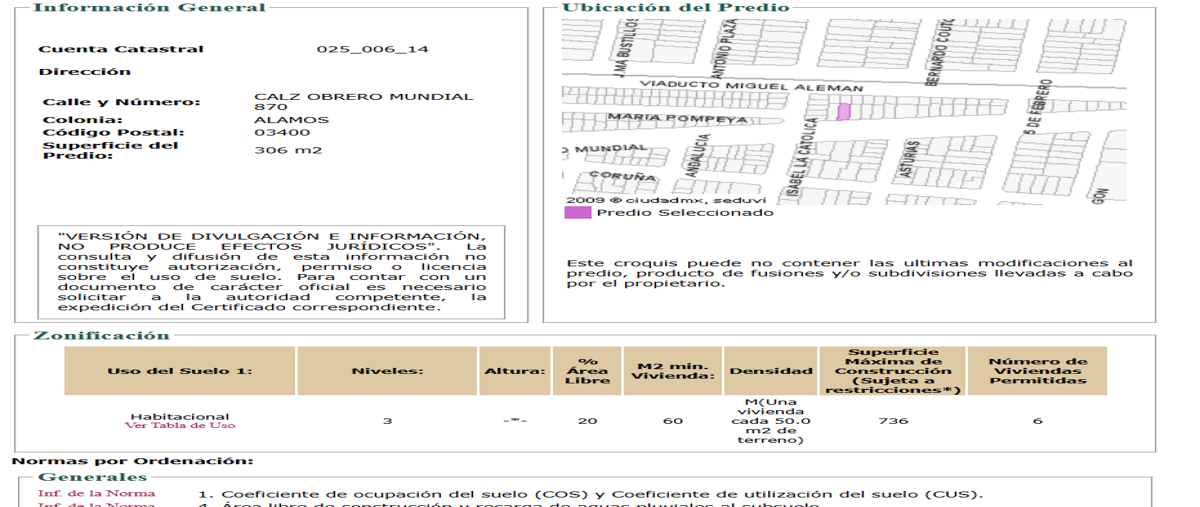Click the Calle y Número label
This screenshot has width=1200, height=507.
pyautogui.click(x=121, y=102)
